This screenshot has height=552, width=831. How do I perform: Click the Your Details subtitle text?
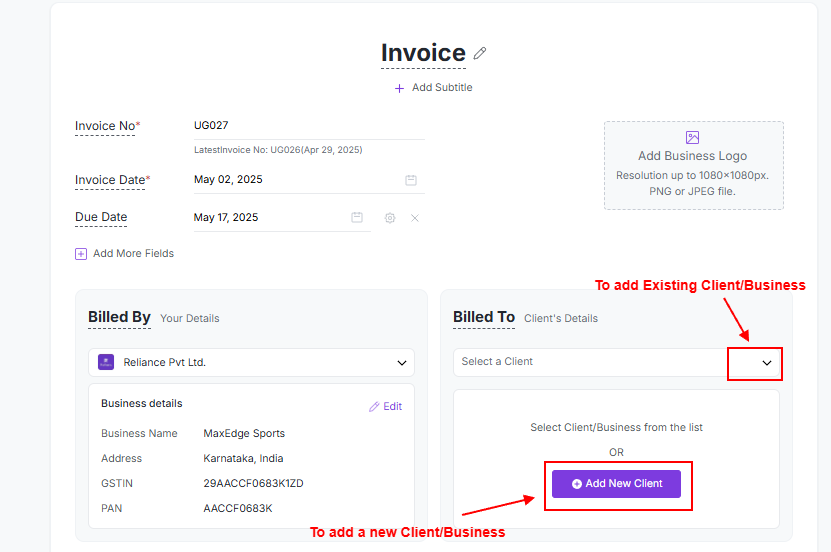190,318
